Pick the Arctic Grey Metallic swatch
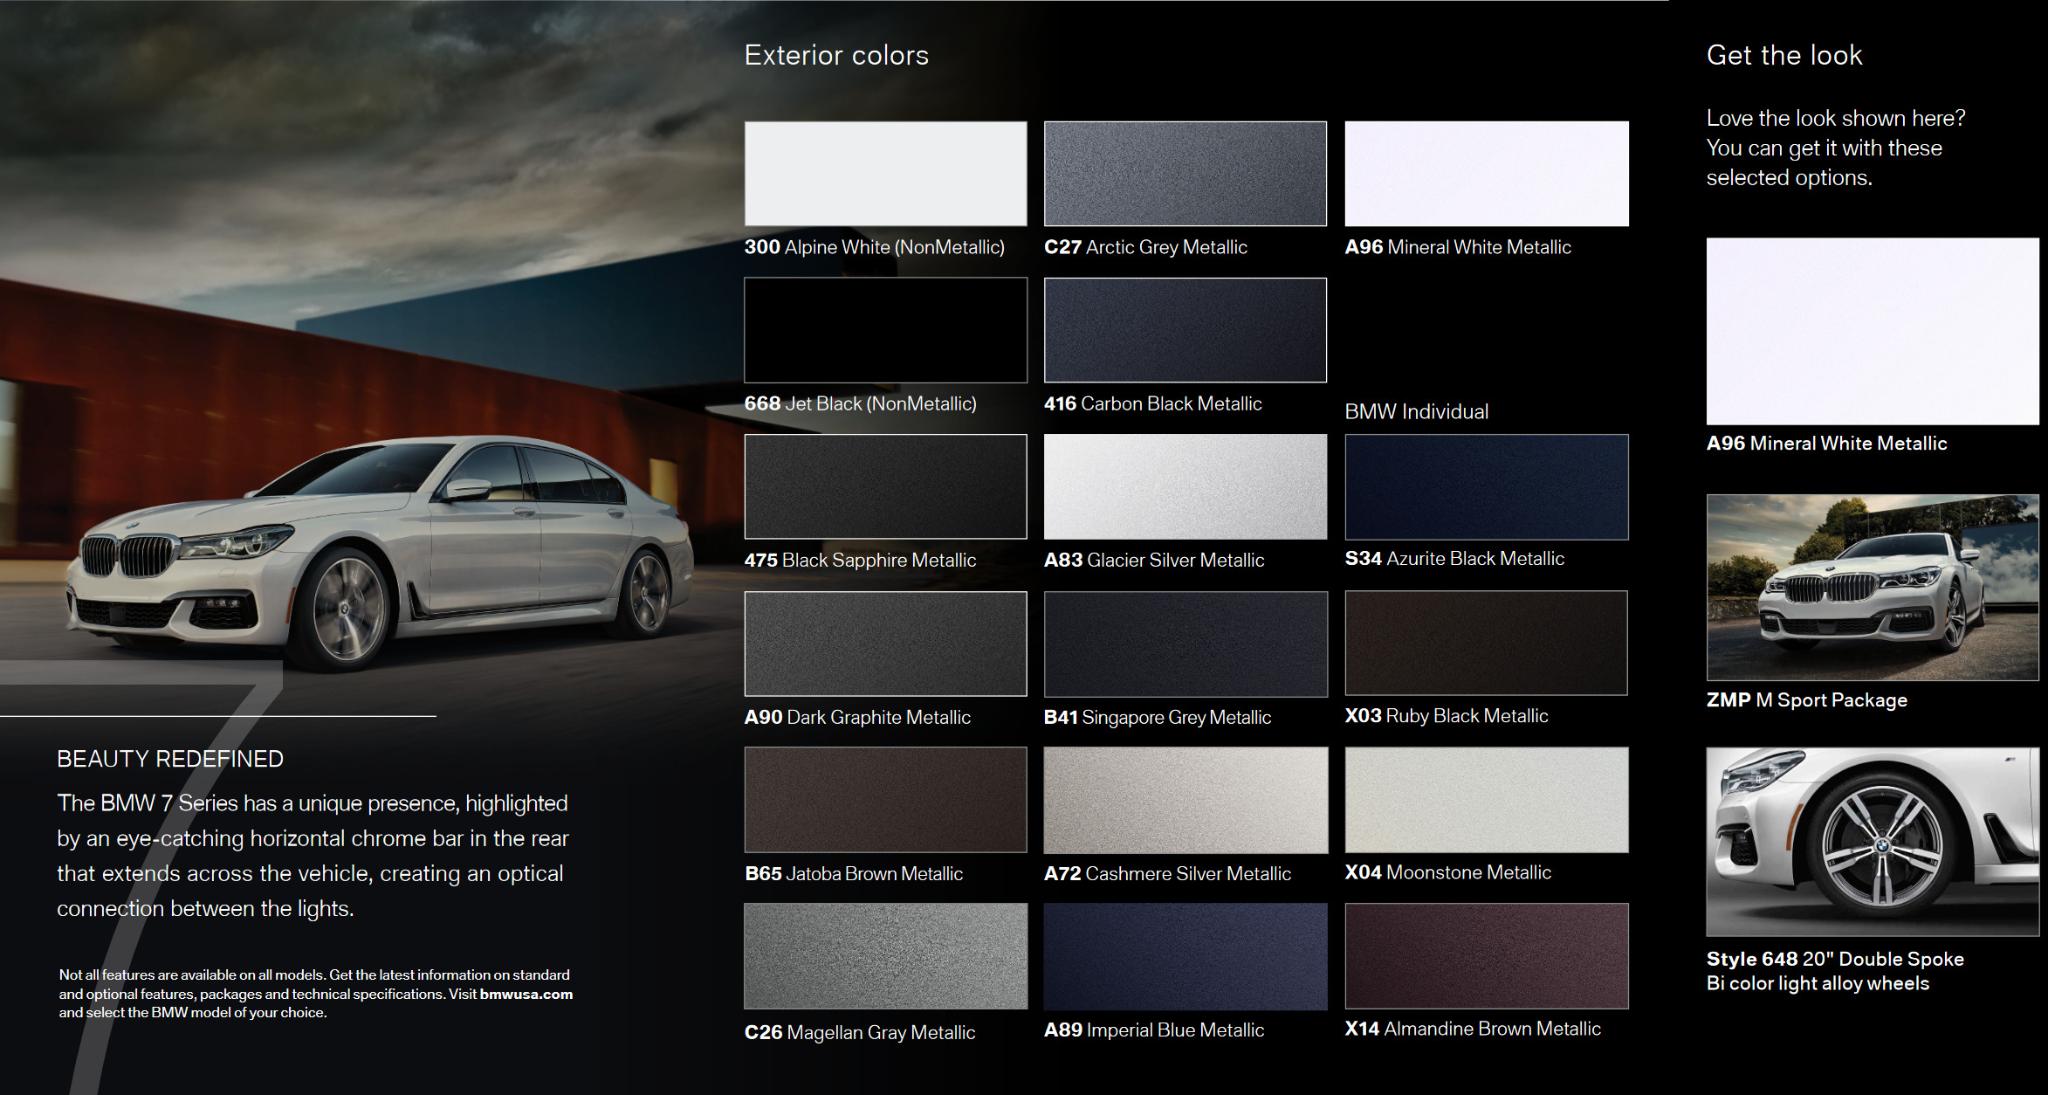 [1185, 174]
